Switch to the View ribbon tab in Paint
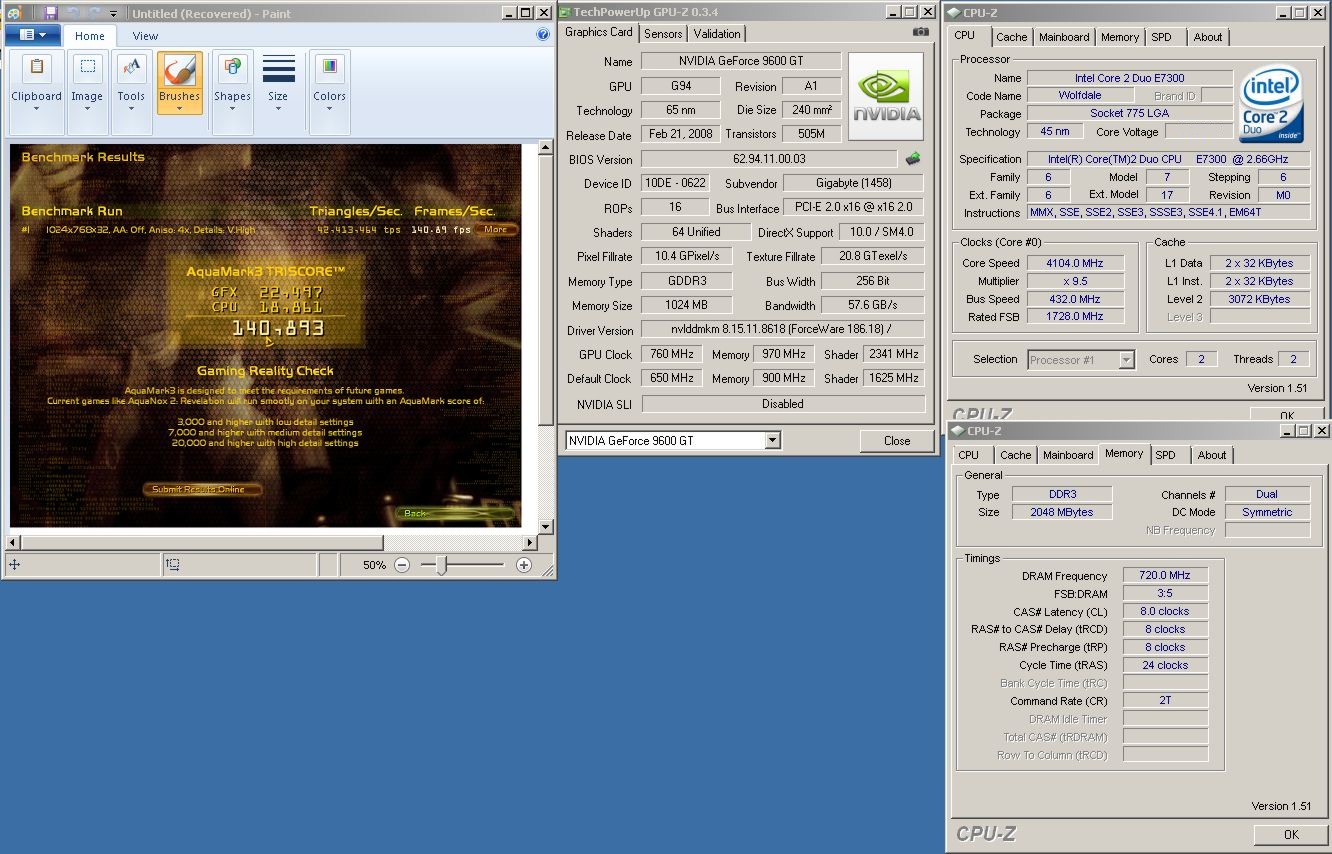 145,36
